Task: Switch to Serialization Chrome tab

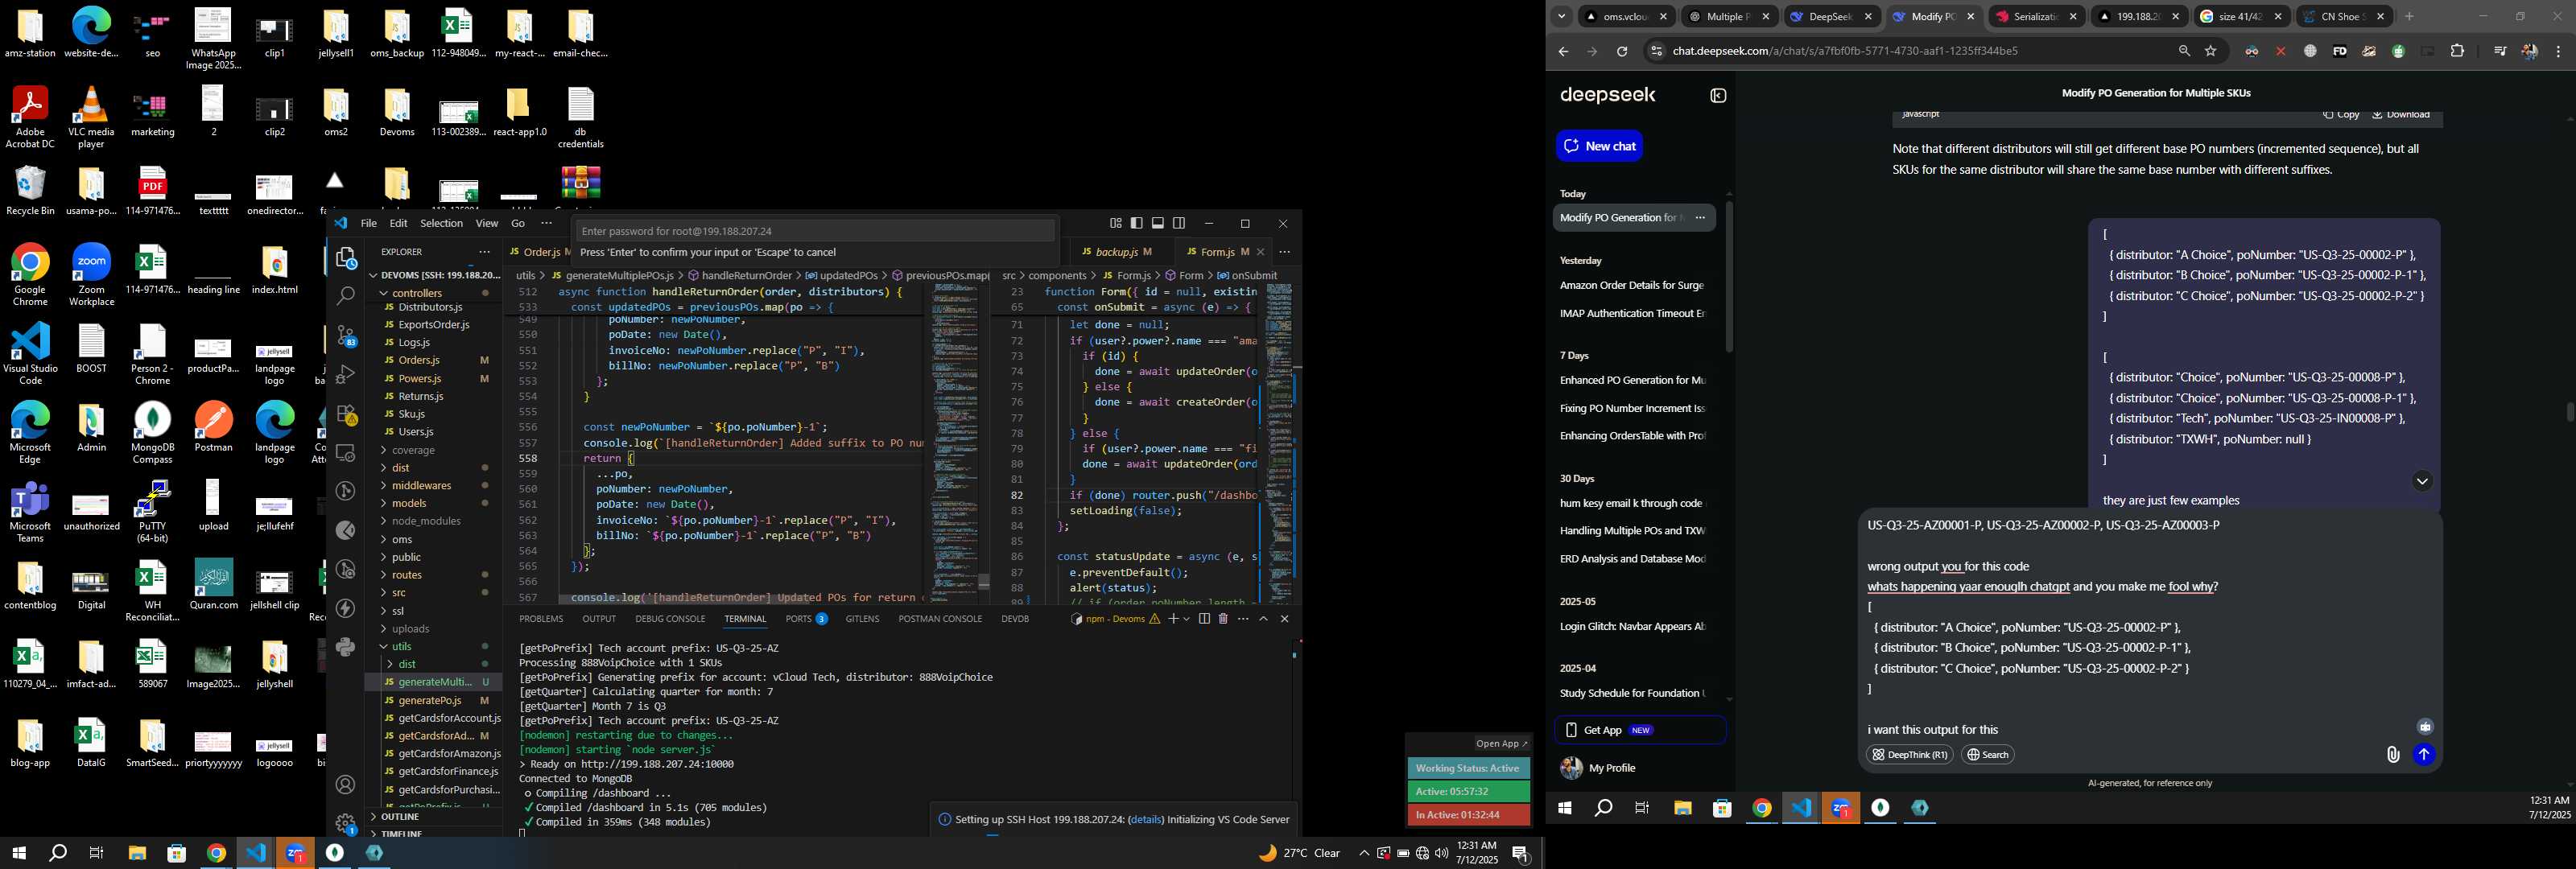Action: click(x=2036, y=17)
